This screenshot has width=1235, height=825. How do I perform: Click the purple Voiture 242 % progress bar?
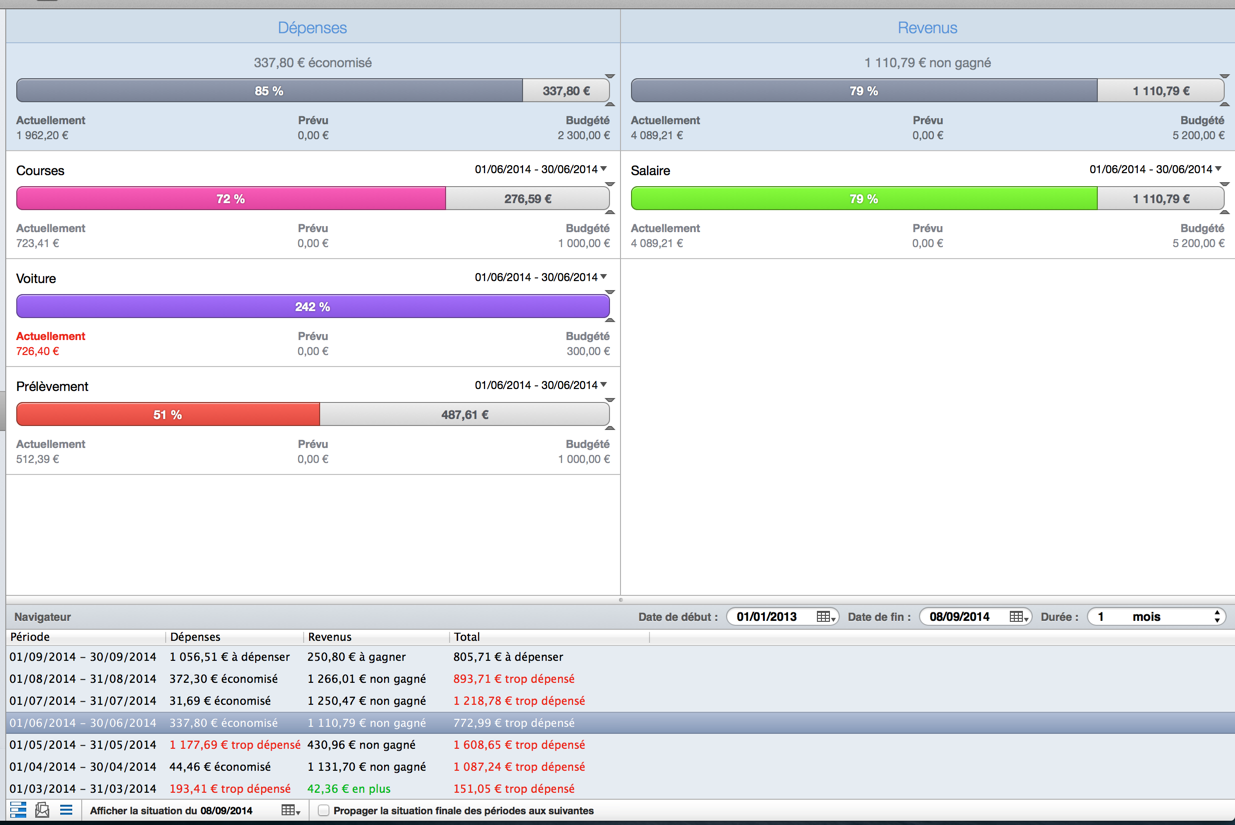313,307
